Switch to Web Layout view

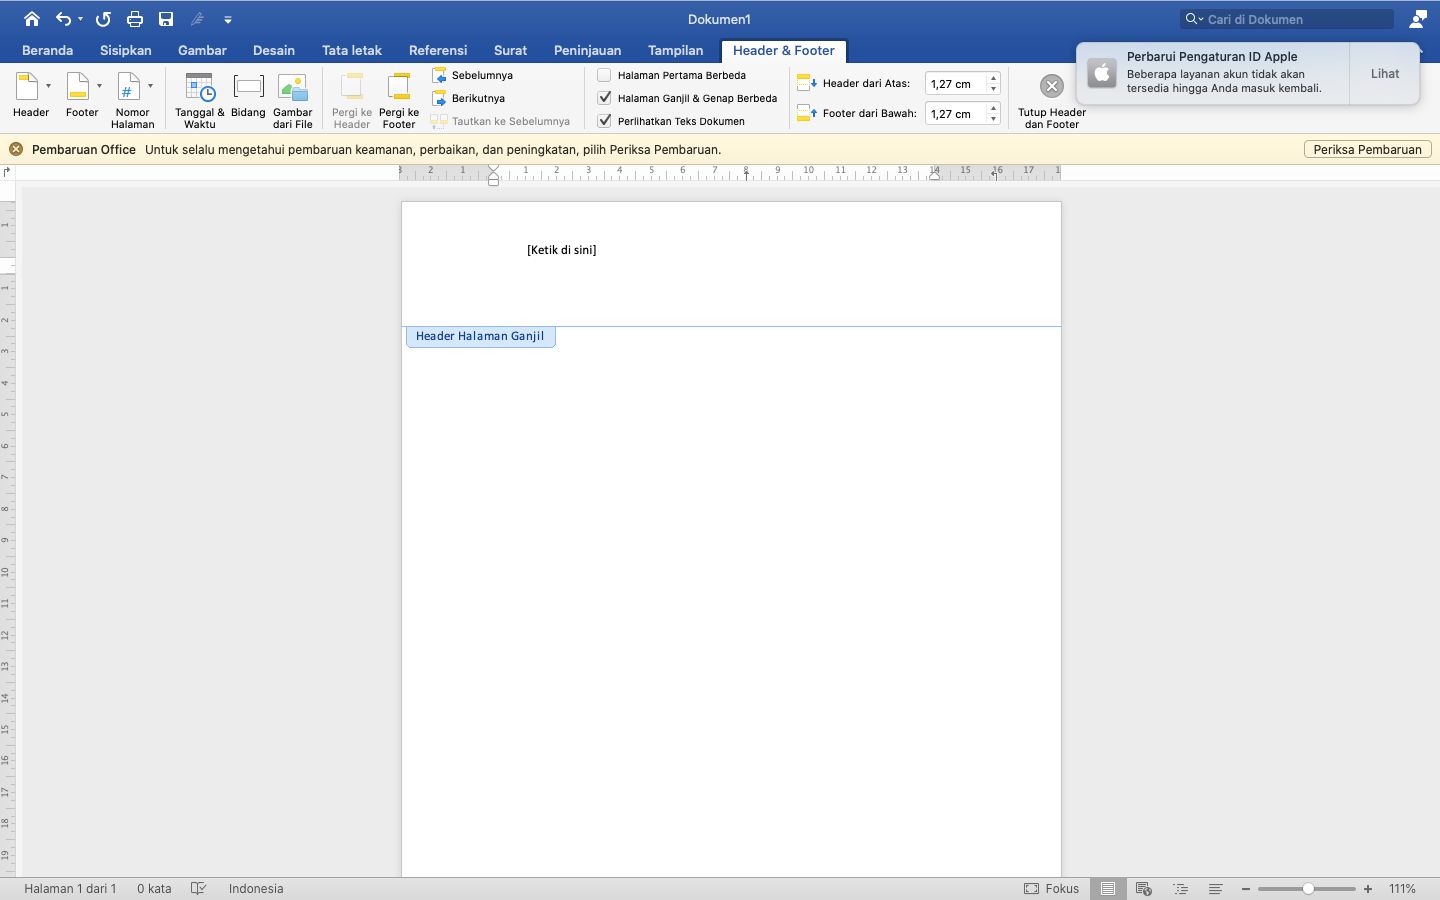click(1144, 888)
